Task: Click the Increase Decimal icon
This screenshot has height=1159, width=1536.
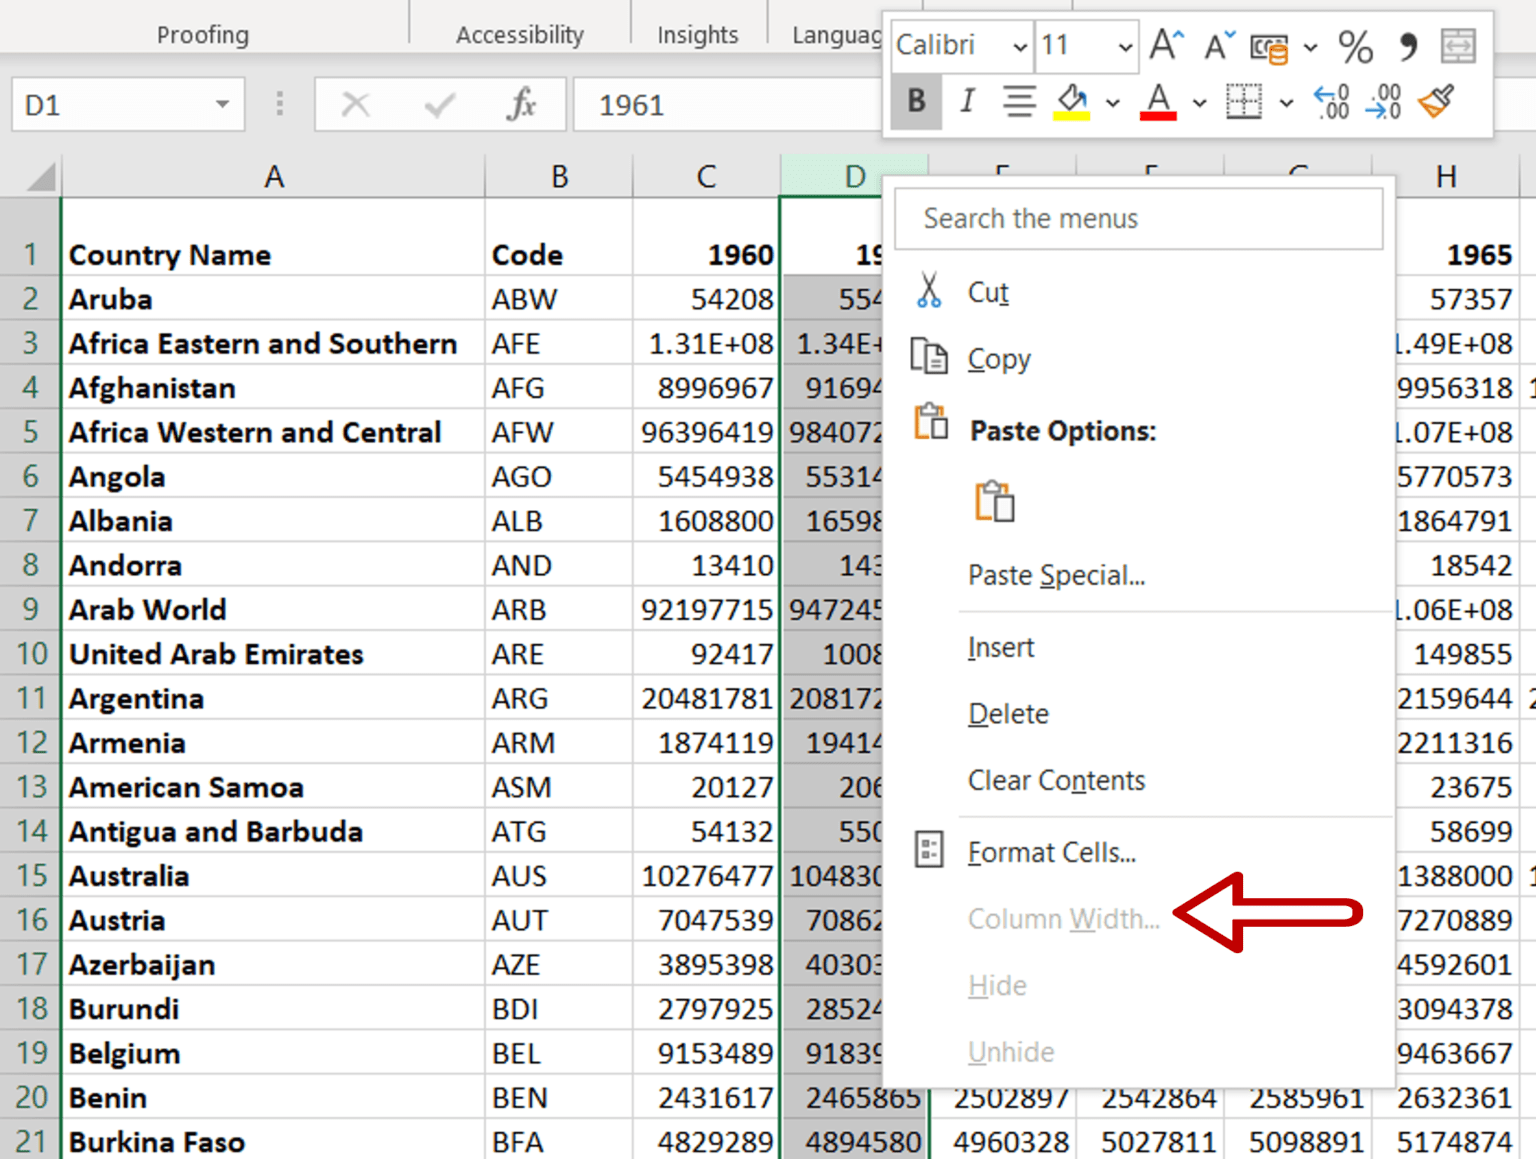Action: click(1330, 103)
